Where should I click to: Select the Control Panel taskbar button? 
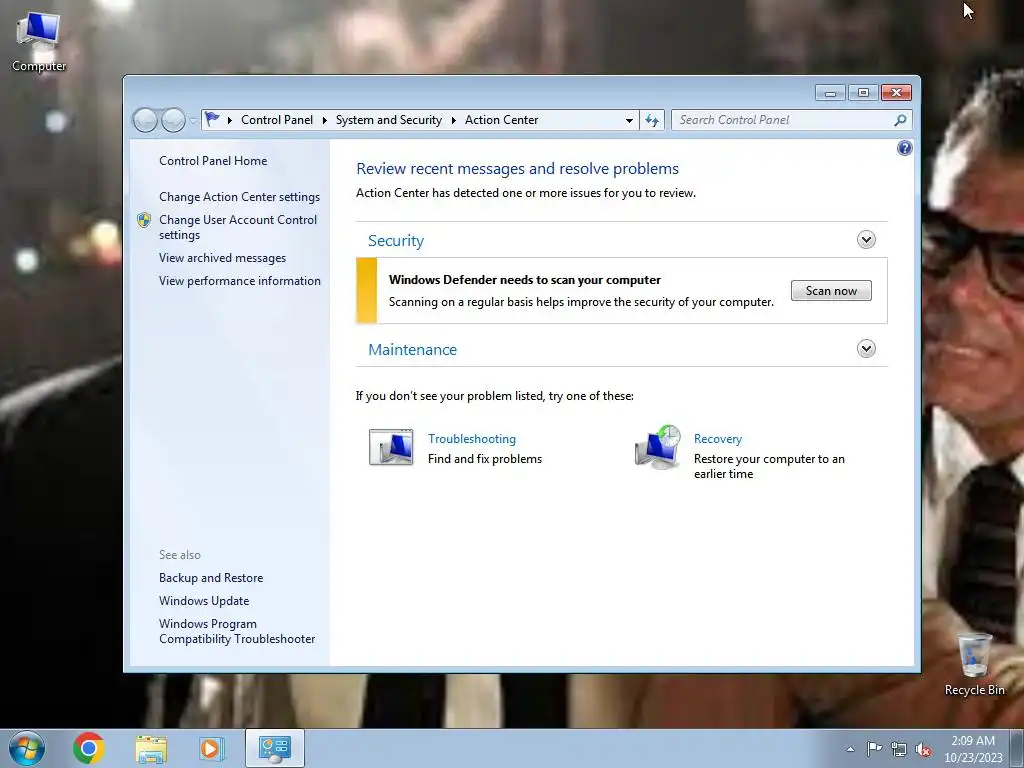point(274,748)
